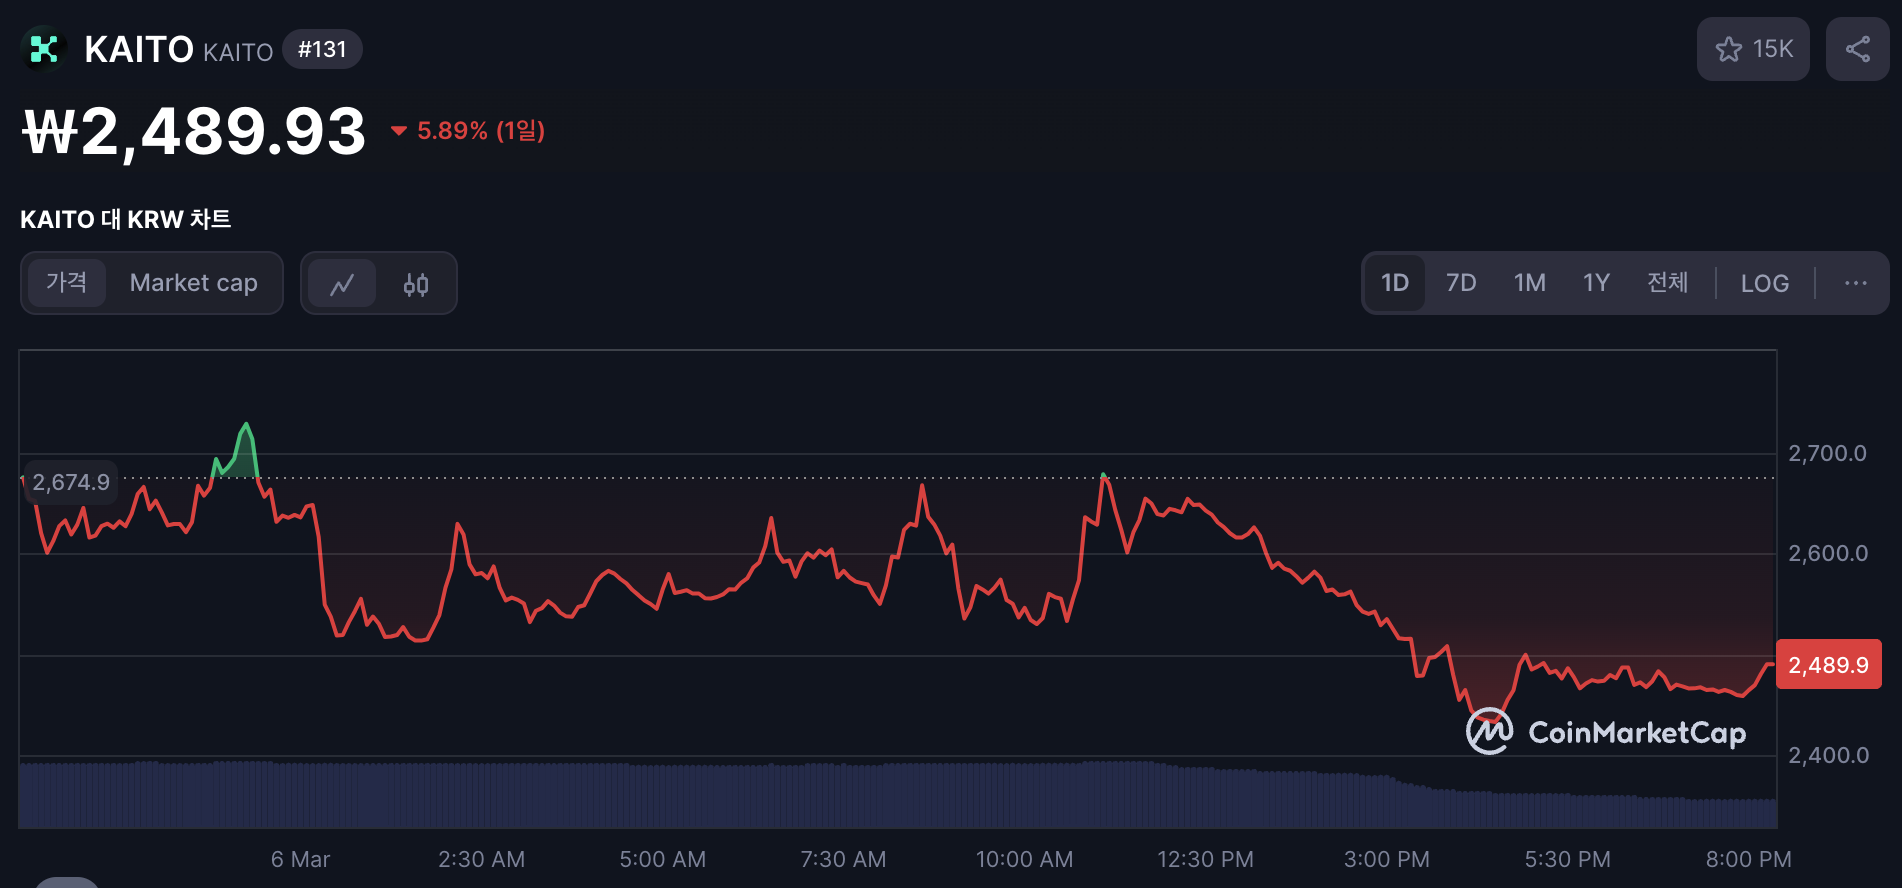Click the 5.89% (1일) change indicator
Image resolution: width=1902 pixels, height=888 pixels.
467,131
